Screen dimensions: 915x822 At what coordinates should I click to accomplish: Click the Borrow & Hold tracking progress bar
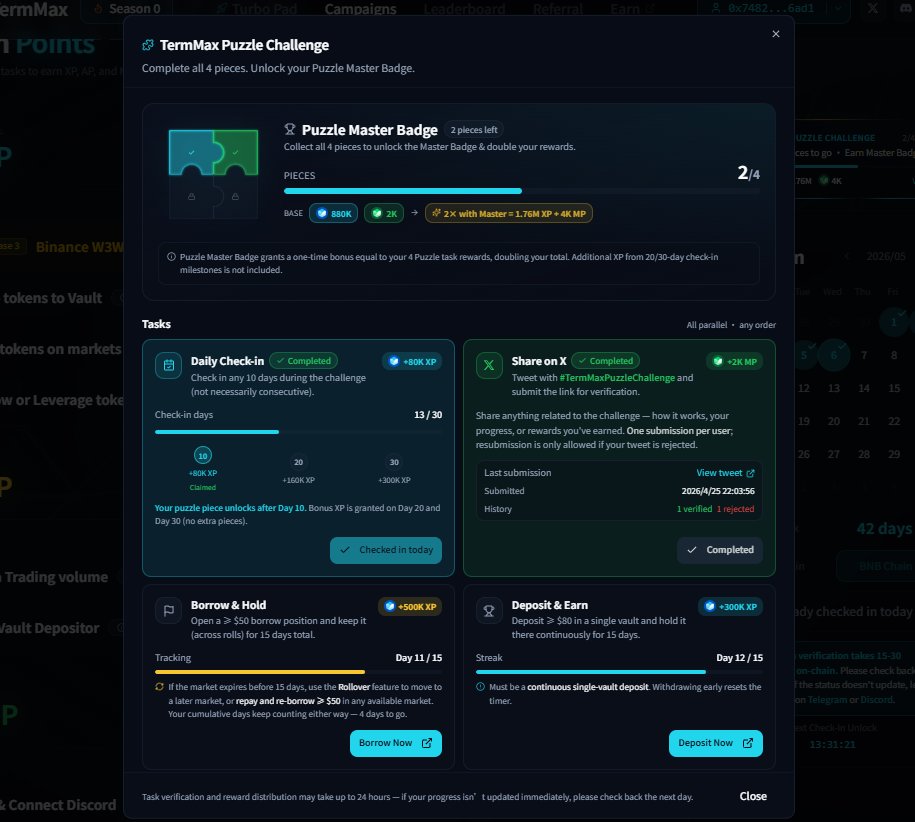(x=298, y=672)
